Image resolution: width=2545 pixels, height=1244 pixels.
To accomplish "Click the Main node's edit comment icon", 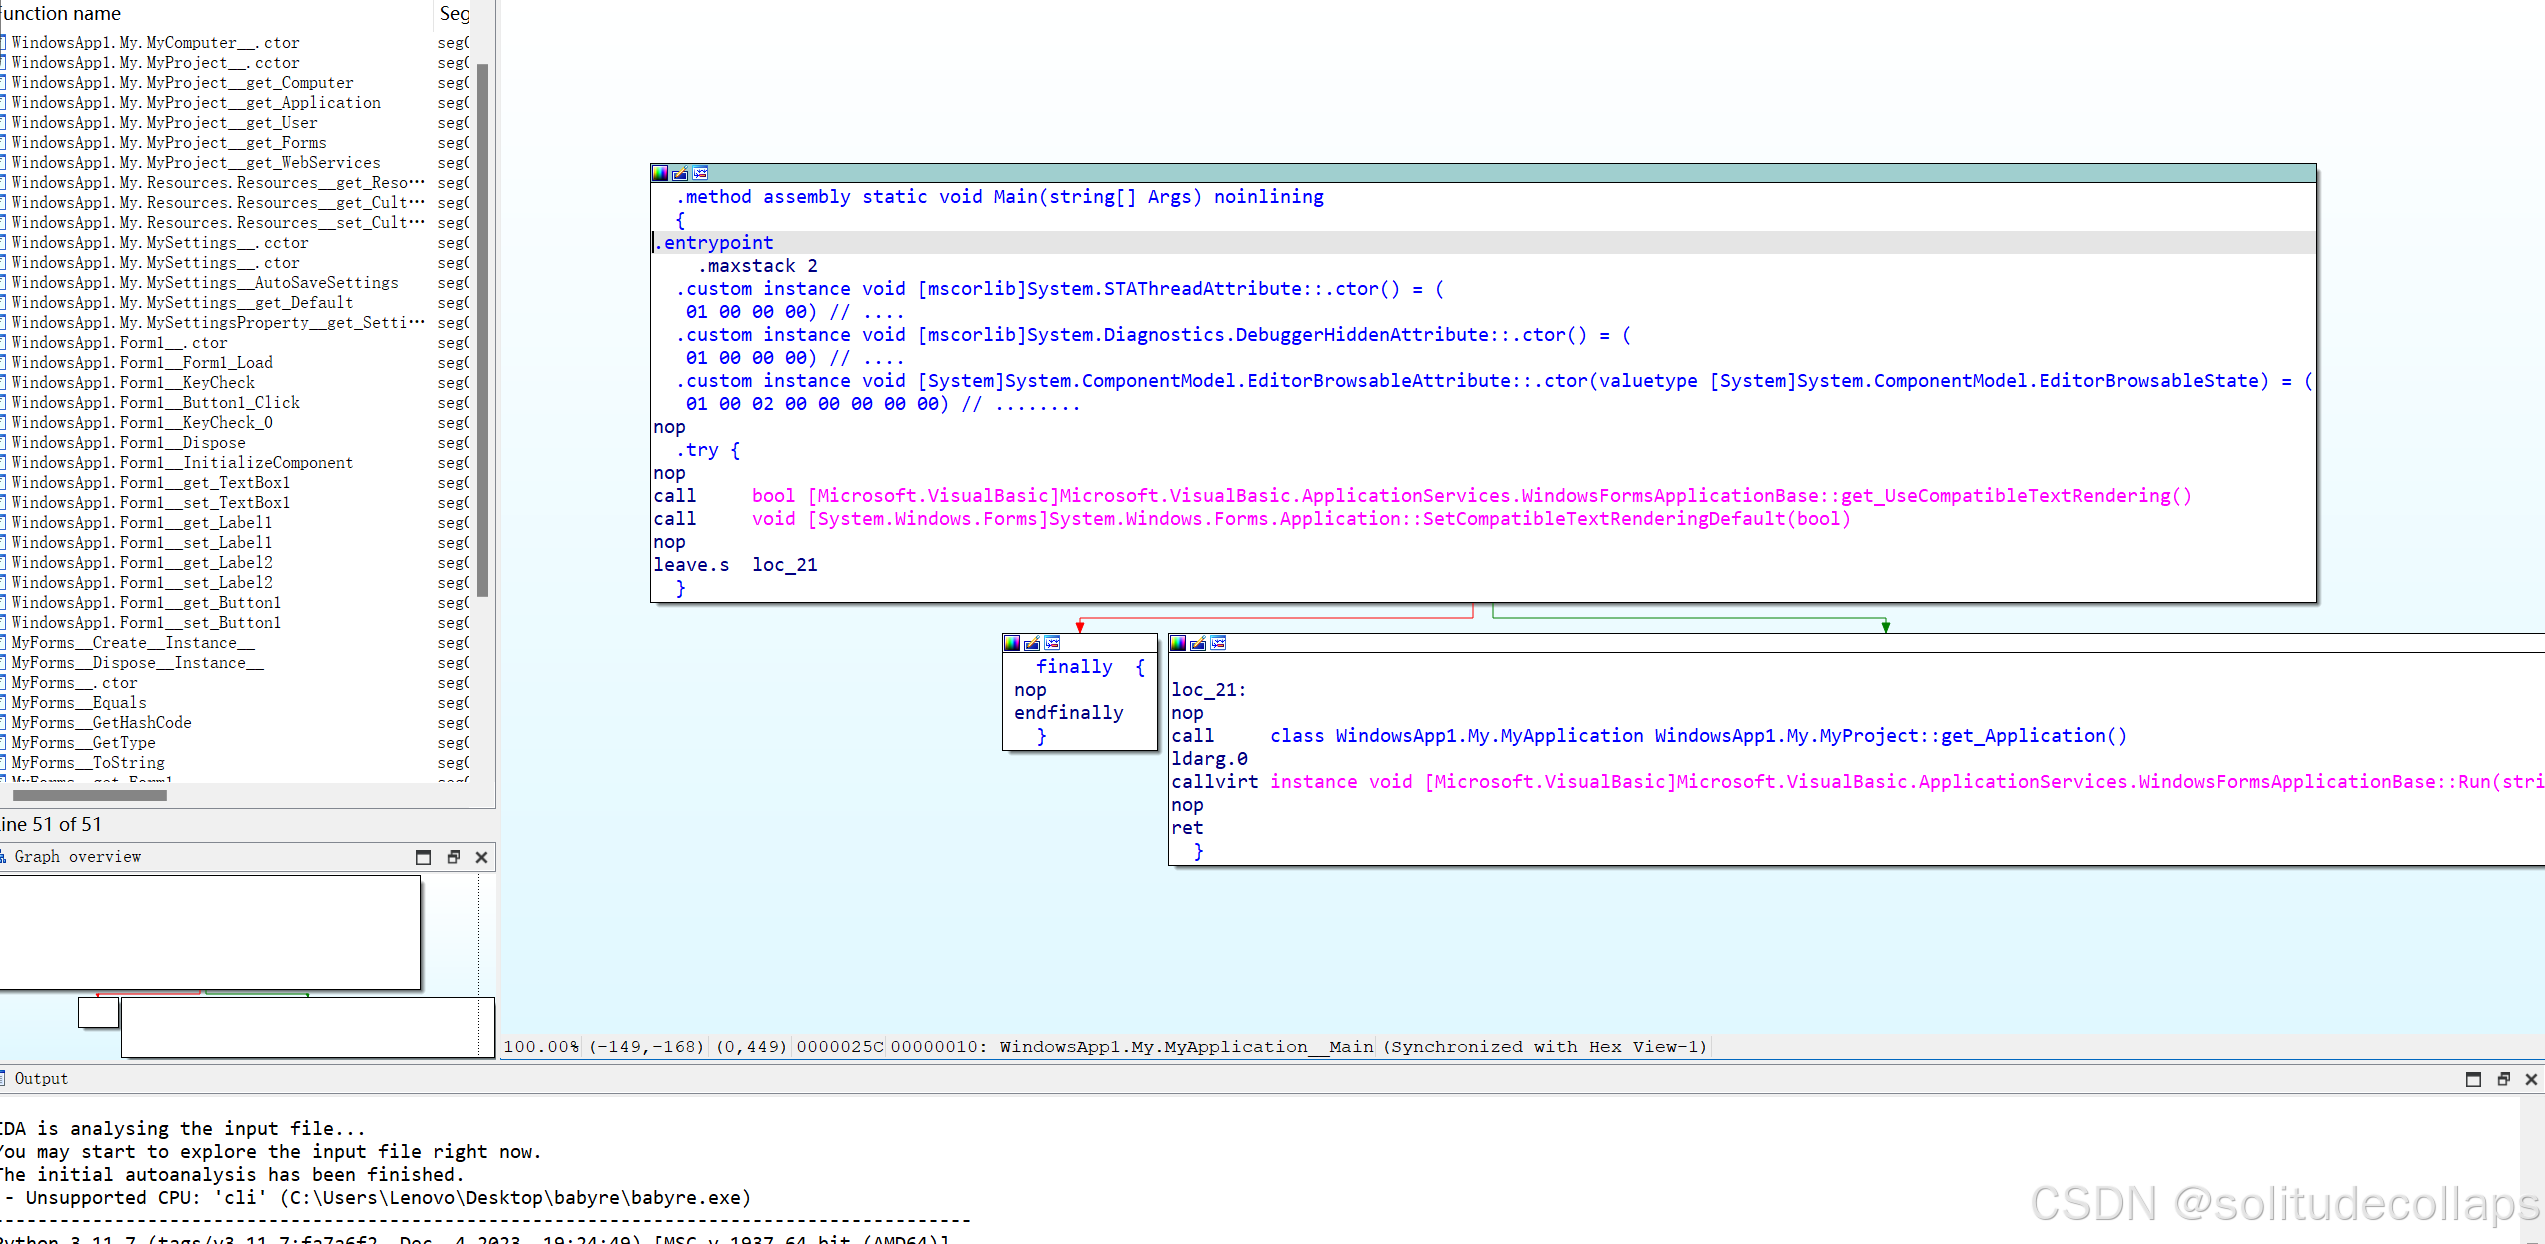I will click(680, 173).
